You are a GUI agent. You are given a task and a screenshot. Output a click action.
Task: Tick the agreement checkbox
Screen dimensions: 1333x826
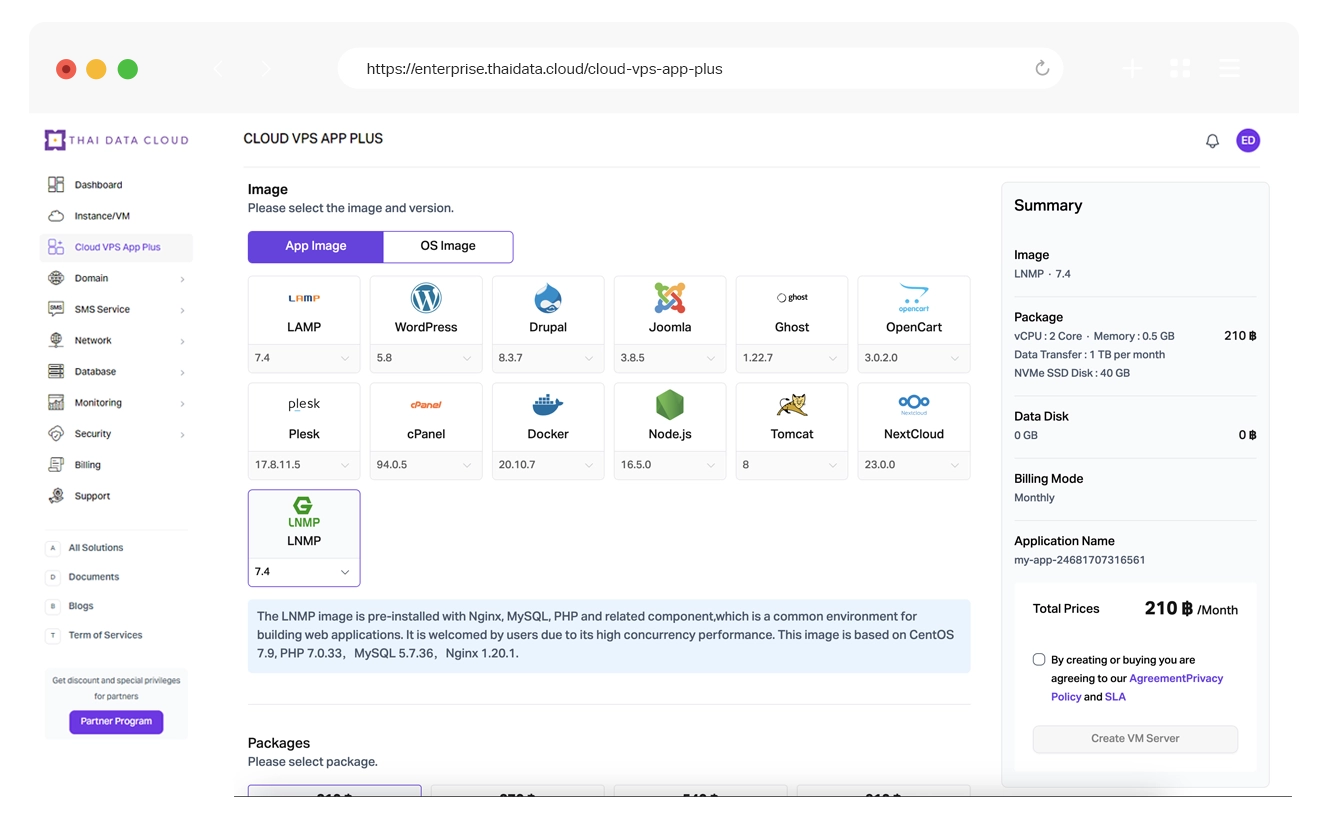[1039, 660]
